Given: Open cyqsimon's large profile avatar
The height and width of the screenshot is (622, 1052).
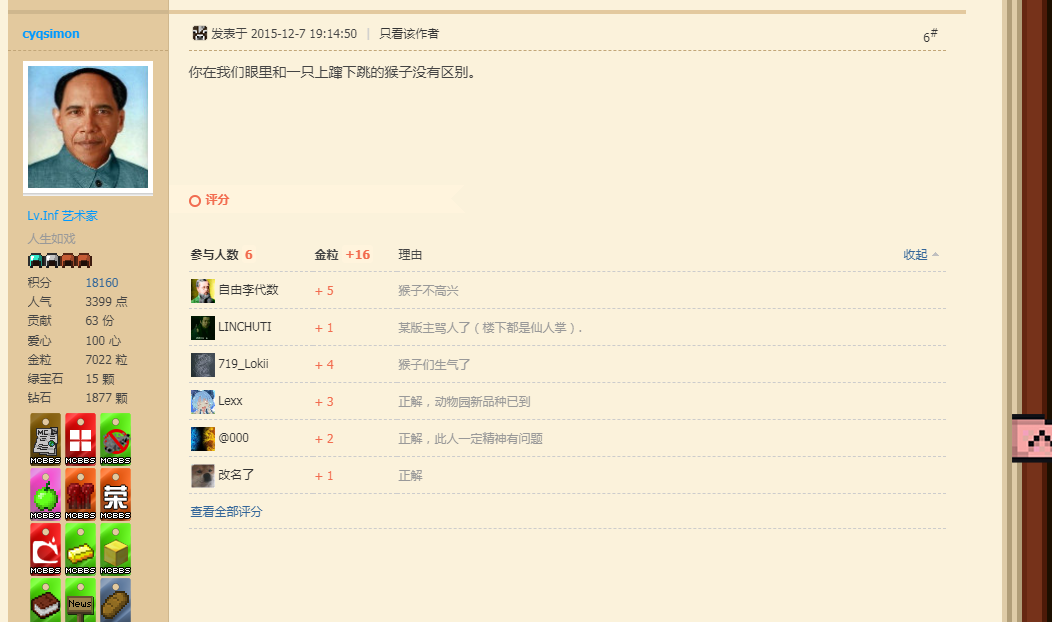Looking at the screenshot, I should 88,127.
